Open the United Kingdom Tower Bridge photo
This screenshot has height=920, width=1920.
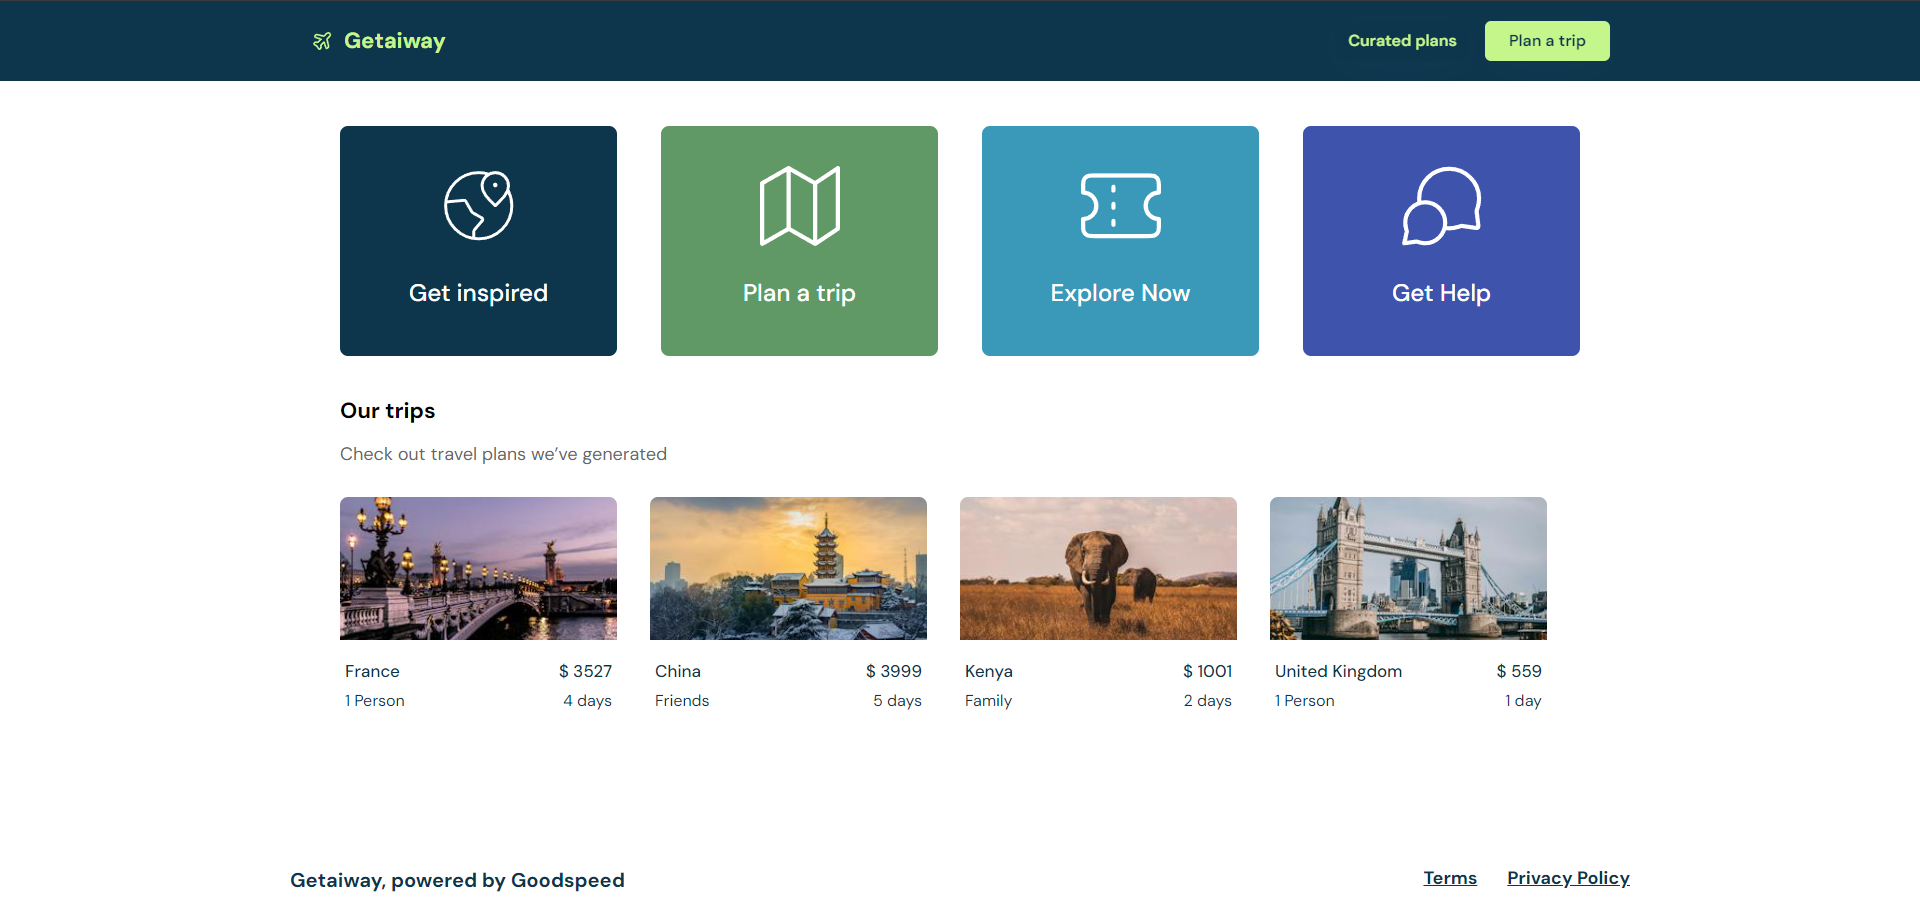[x=1408, y=568]
